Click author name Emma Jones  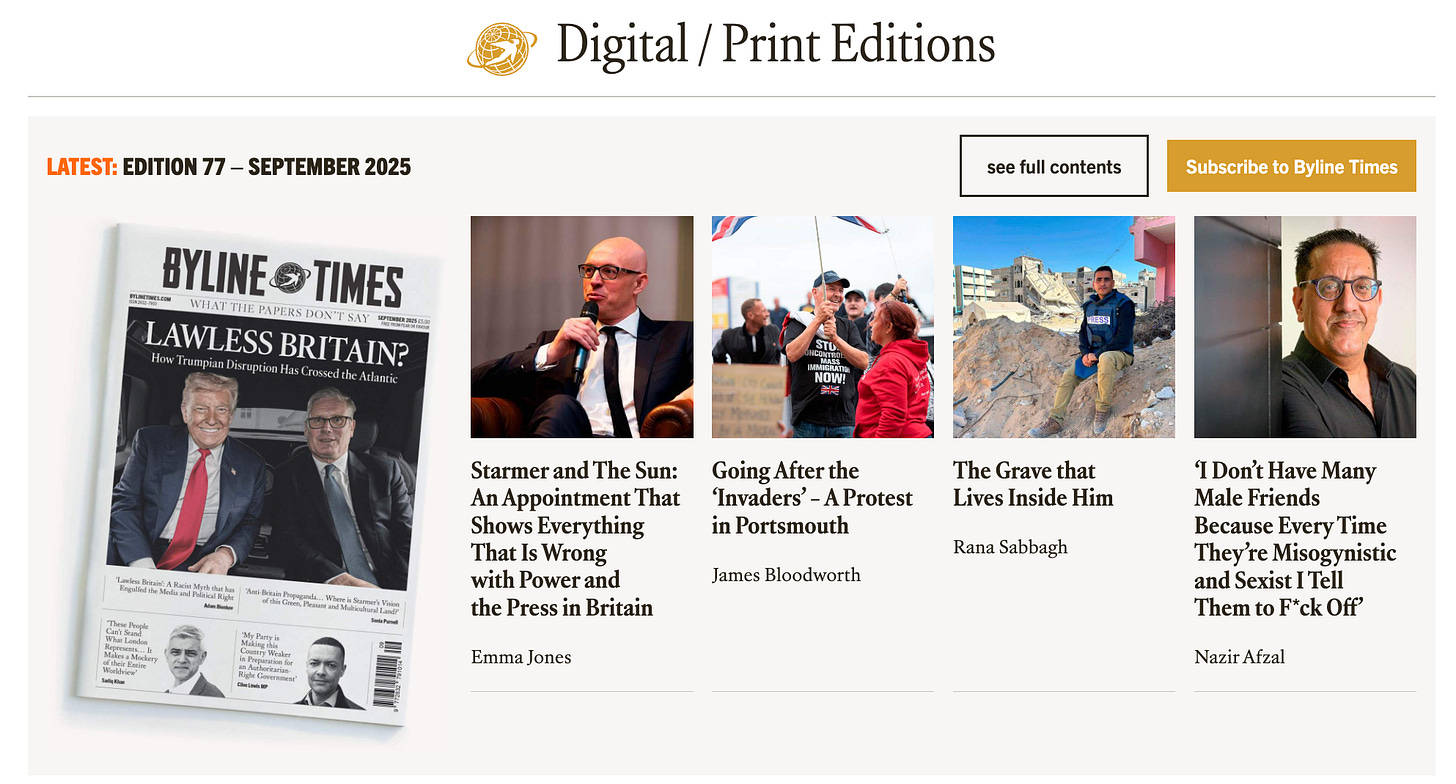coord(521,657)
